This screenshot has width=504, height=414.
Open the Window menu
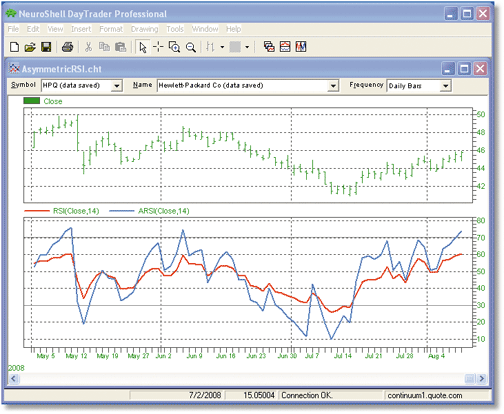(x=205, y=29)
